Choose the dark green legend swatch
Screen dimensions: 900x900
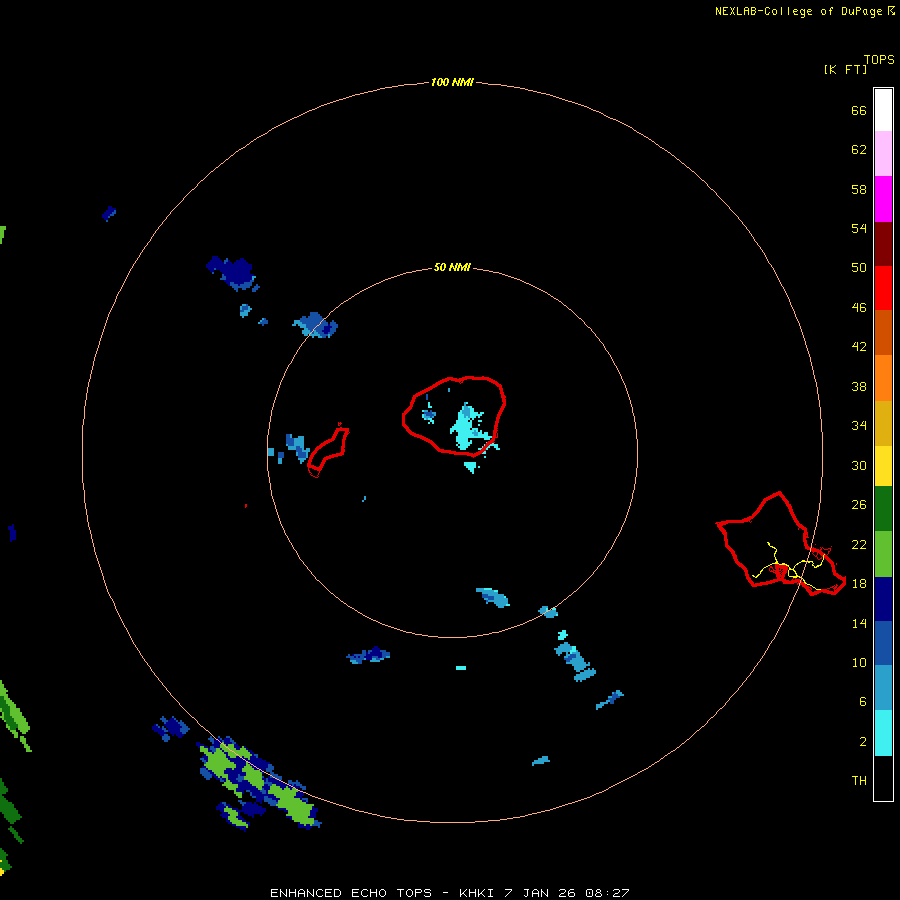coord(883,509)
